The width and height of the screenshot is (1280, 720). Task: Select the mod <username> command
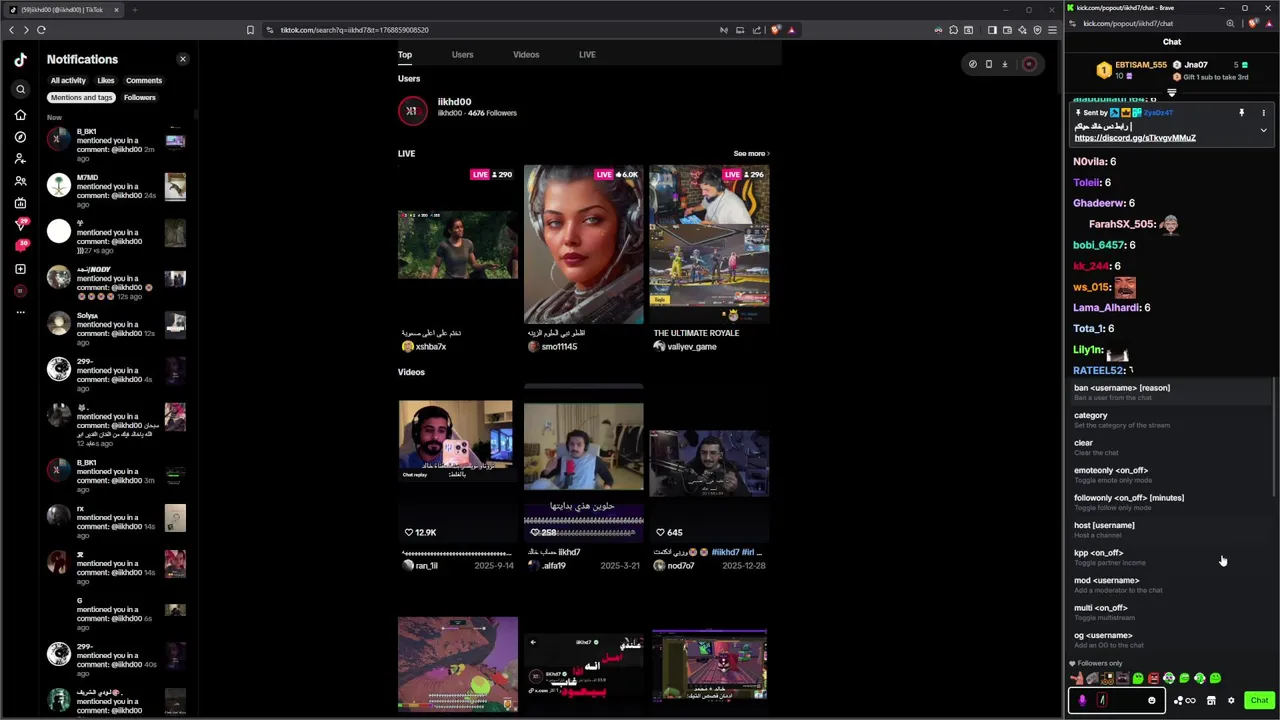[1170, 584]
